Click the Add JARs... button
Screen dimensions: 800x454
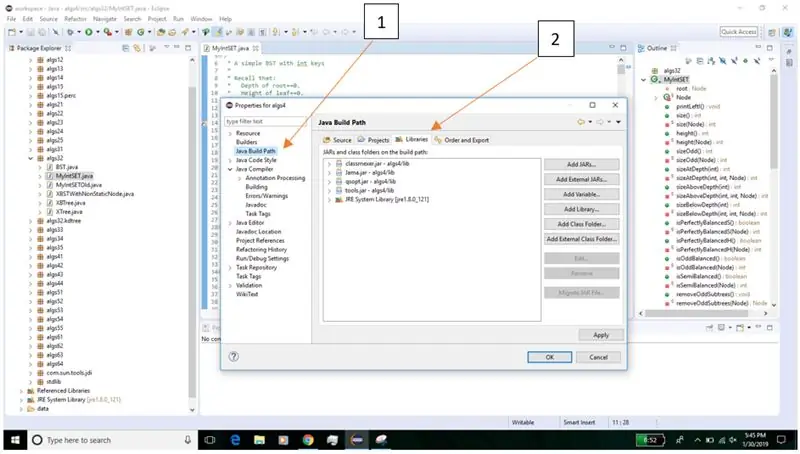tap(582, 164)
